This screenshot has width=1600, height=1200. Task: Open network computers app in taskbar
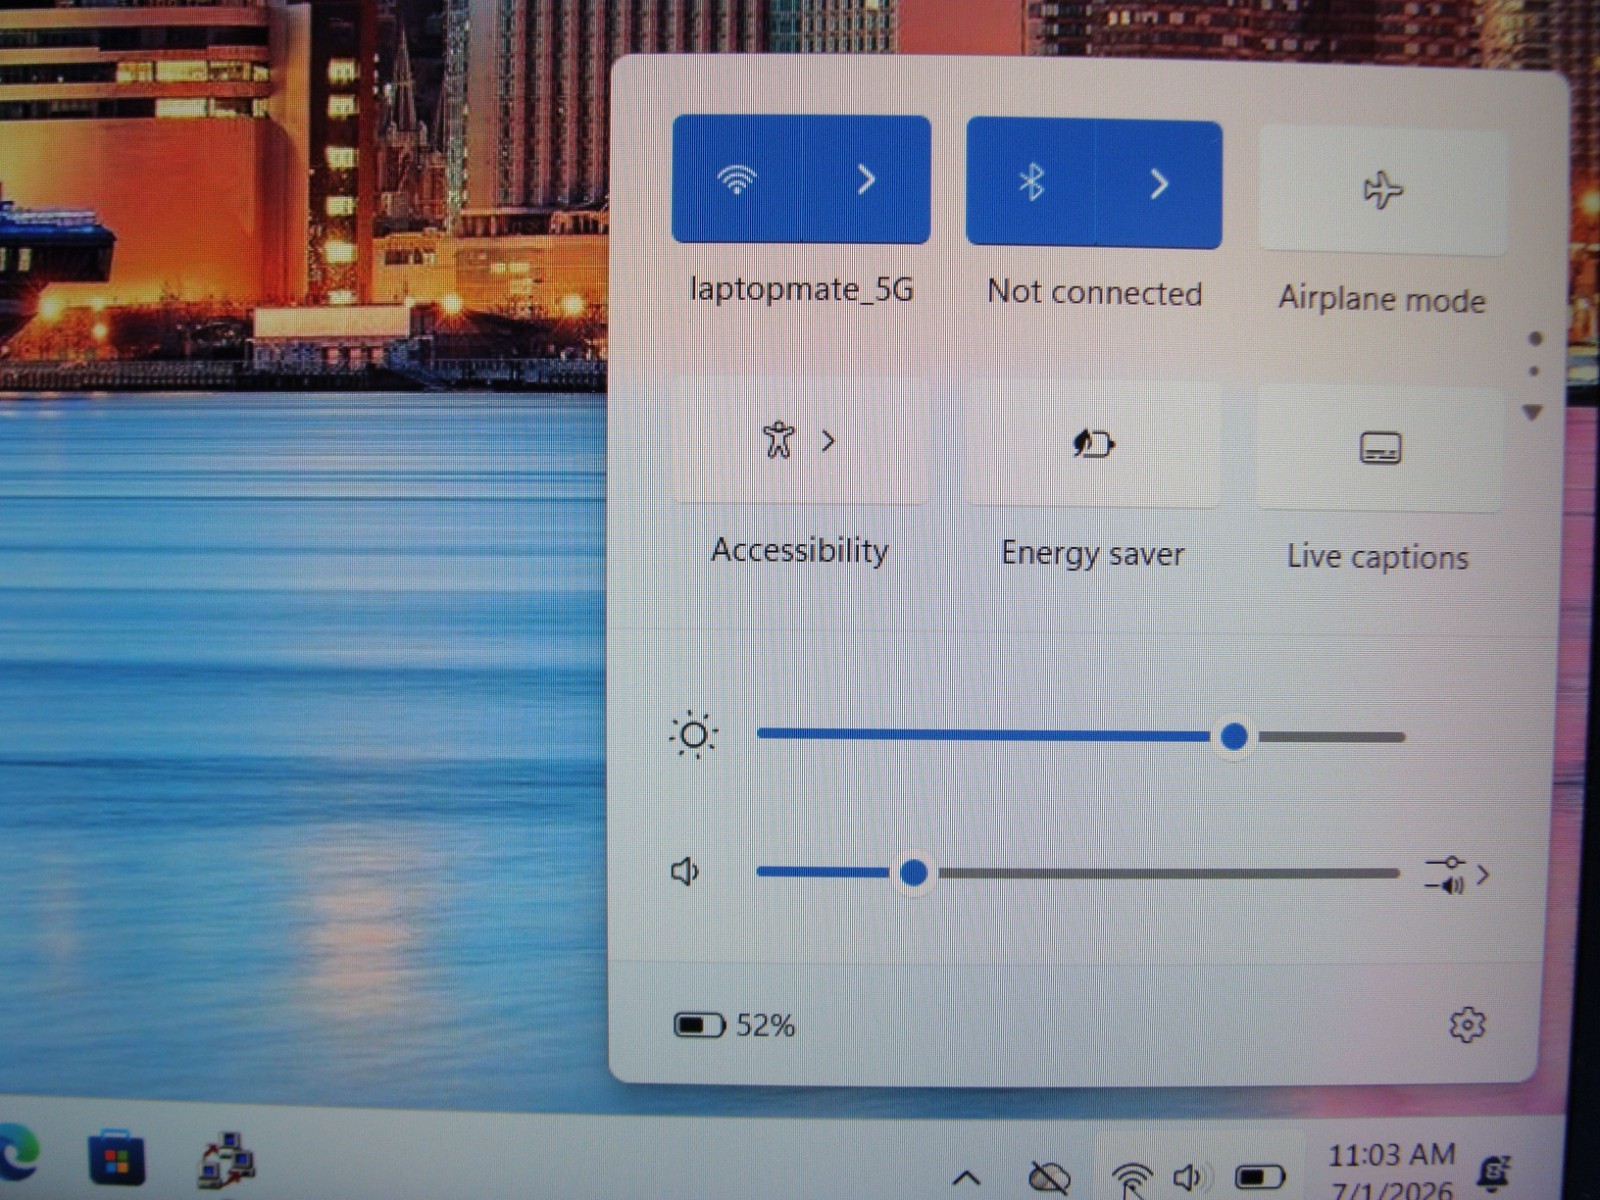click(x=226, y=1160)
